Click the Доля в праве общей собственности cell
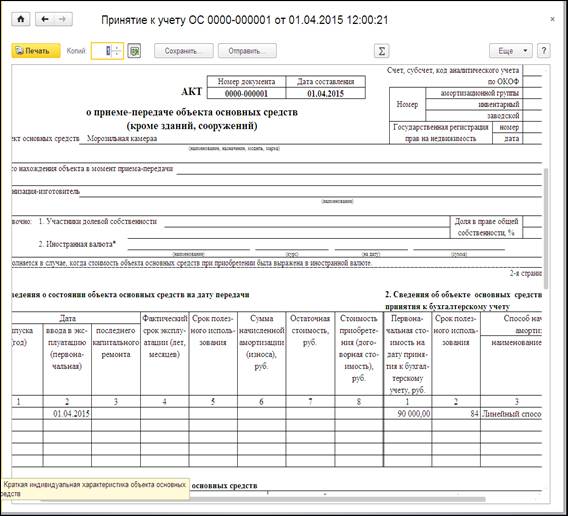 tap(486, 227)
